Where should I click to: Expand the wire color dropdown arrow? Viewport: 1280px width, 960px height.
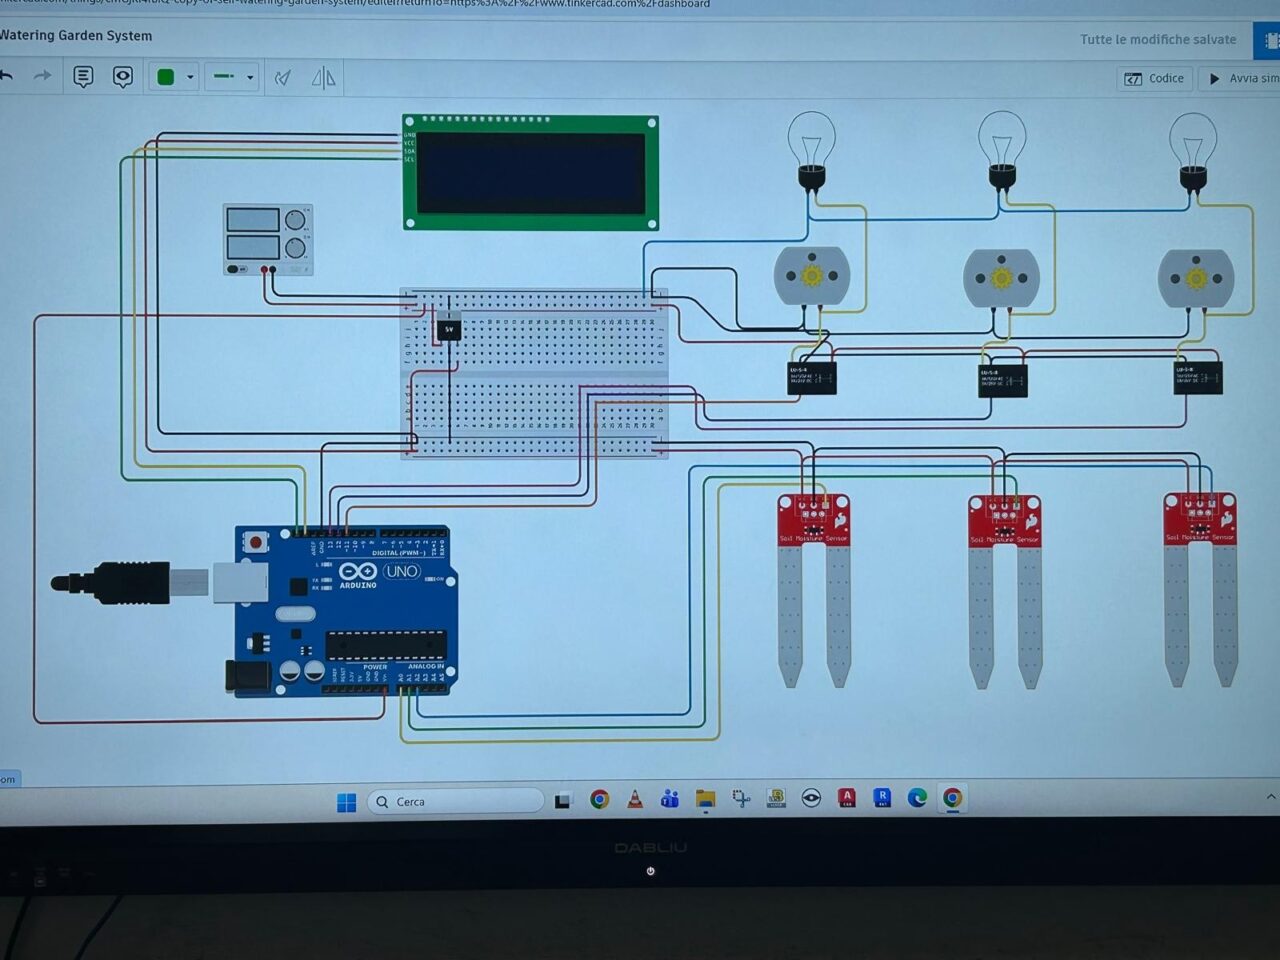(190, 77)
